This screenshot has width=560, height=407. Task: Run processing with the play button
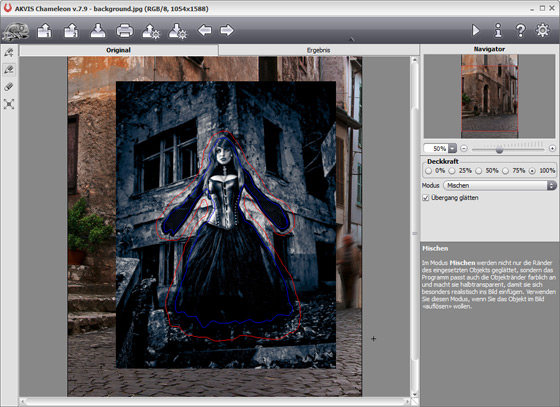tap(475, 30)
